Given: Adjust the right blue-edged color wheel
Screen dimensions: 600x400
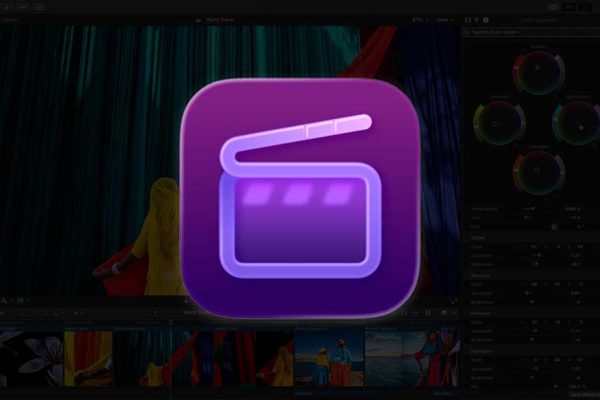Looking at the screenshot, I should coord(577,122).
